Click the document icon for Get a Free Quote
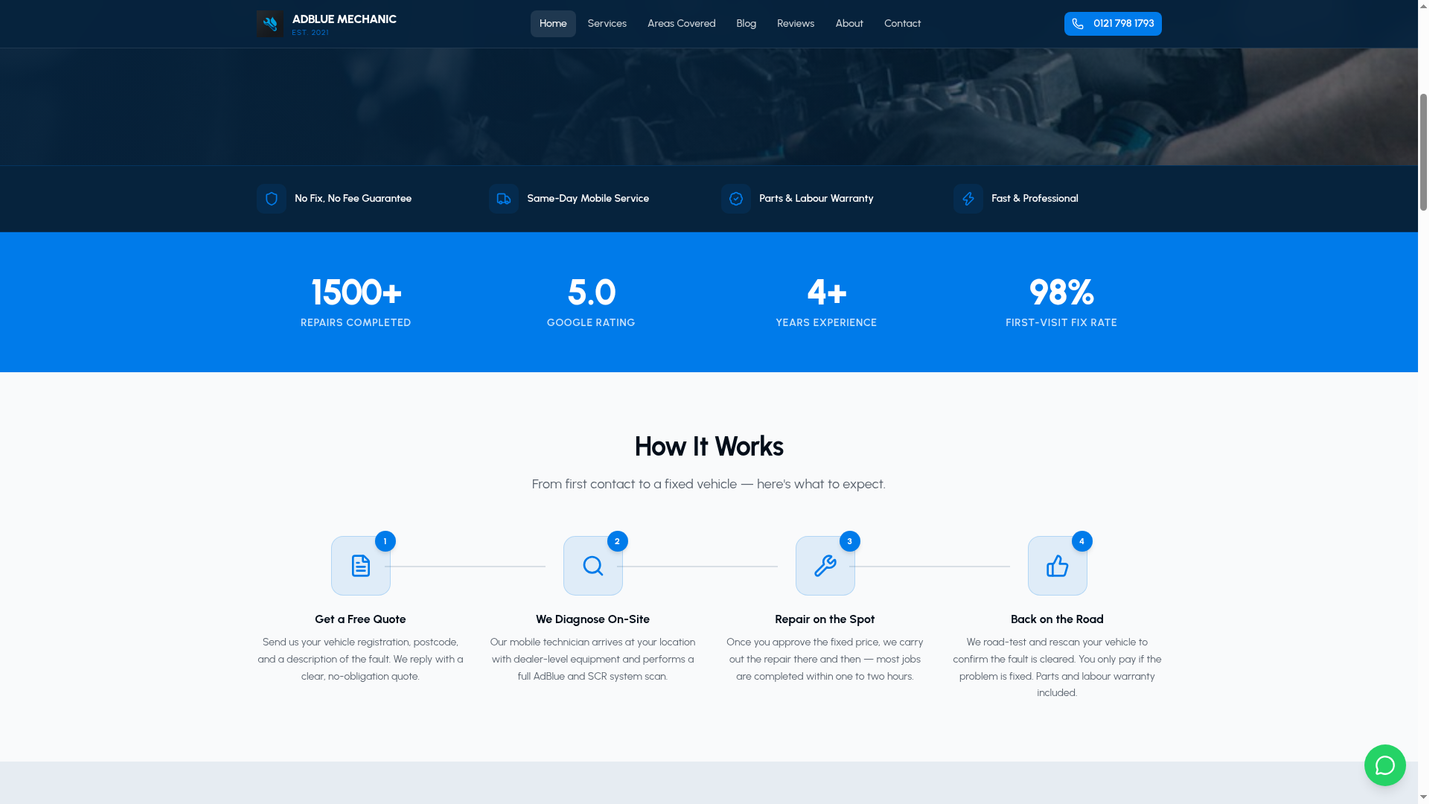The height and width of the screenshot is (804, 1429). [361, 566]
